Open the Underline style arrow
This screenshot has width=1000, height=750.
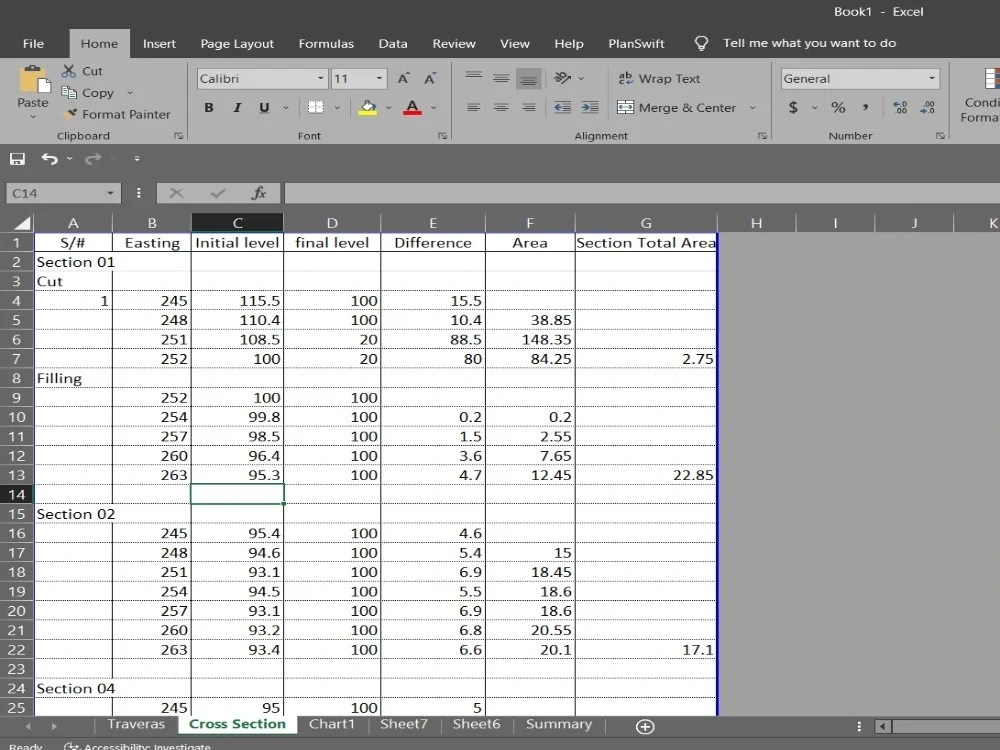pos(286,107)
